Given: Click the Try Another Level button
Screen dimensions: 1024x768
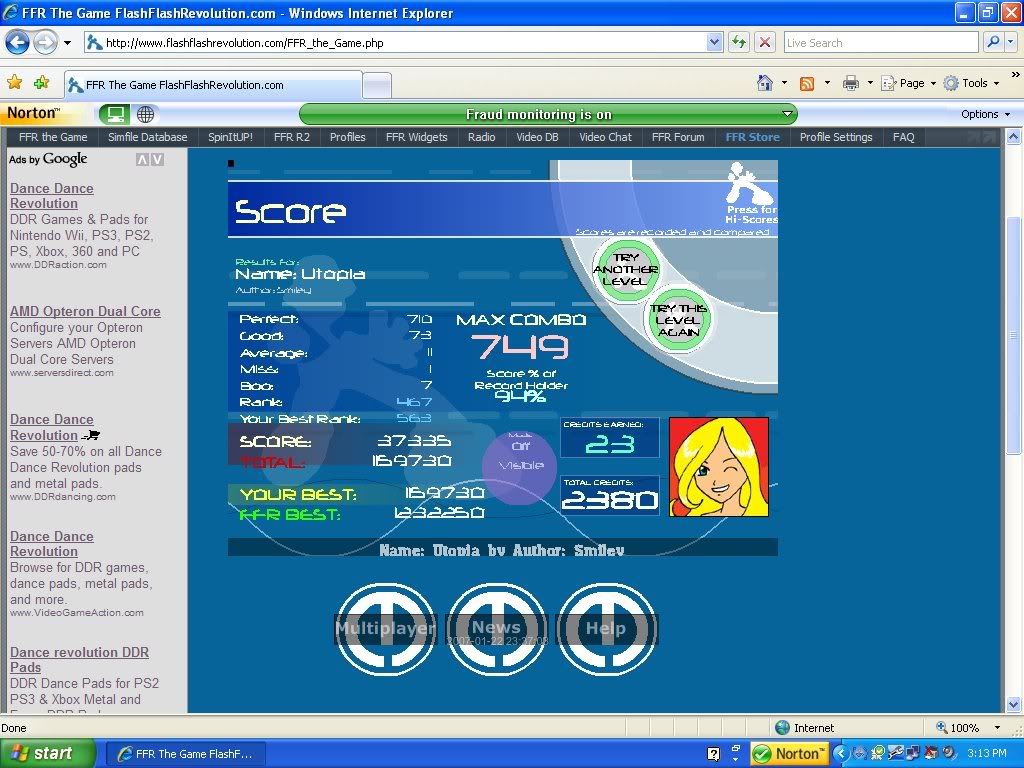Looking at the screenshot, I should [625, 270].
